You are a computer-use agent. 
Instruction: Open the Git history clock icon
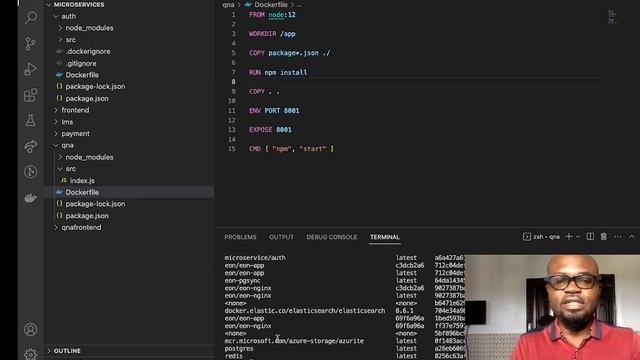31,172
